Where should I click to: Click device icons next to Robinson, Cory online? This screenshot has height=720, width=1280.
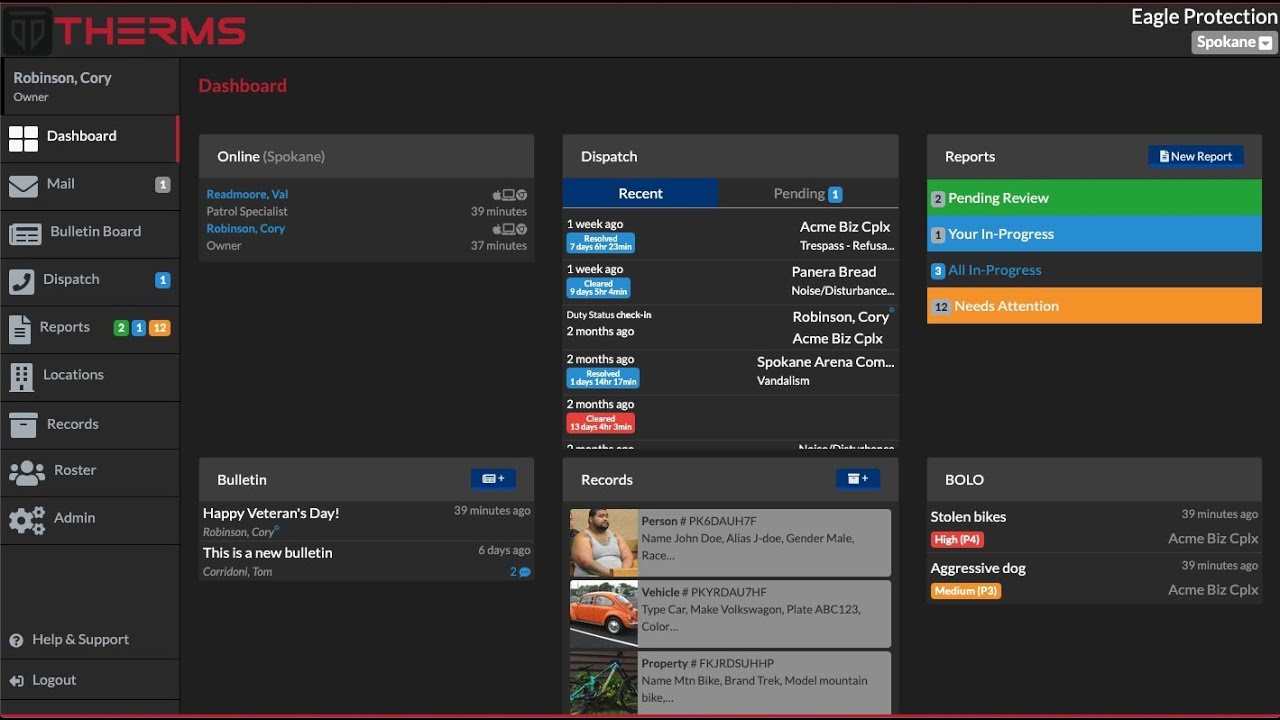pos(510,229)
